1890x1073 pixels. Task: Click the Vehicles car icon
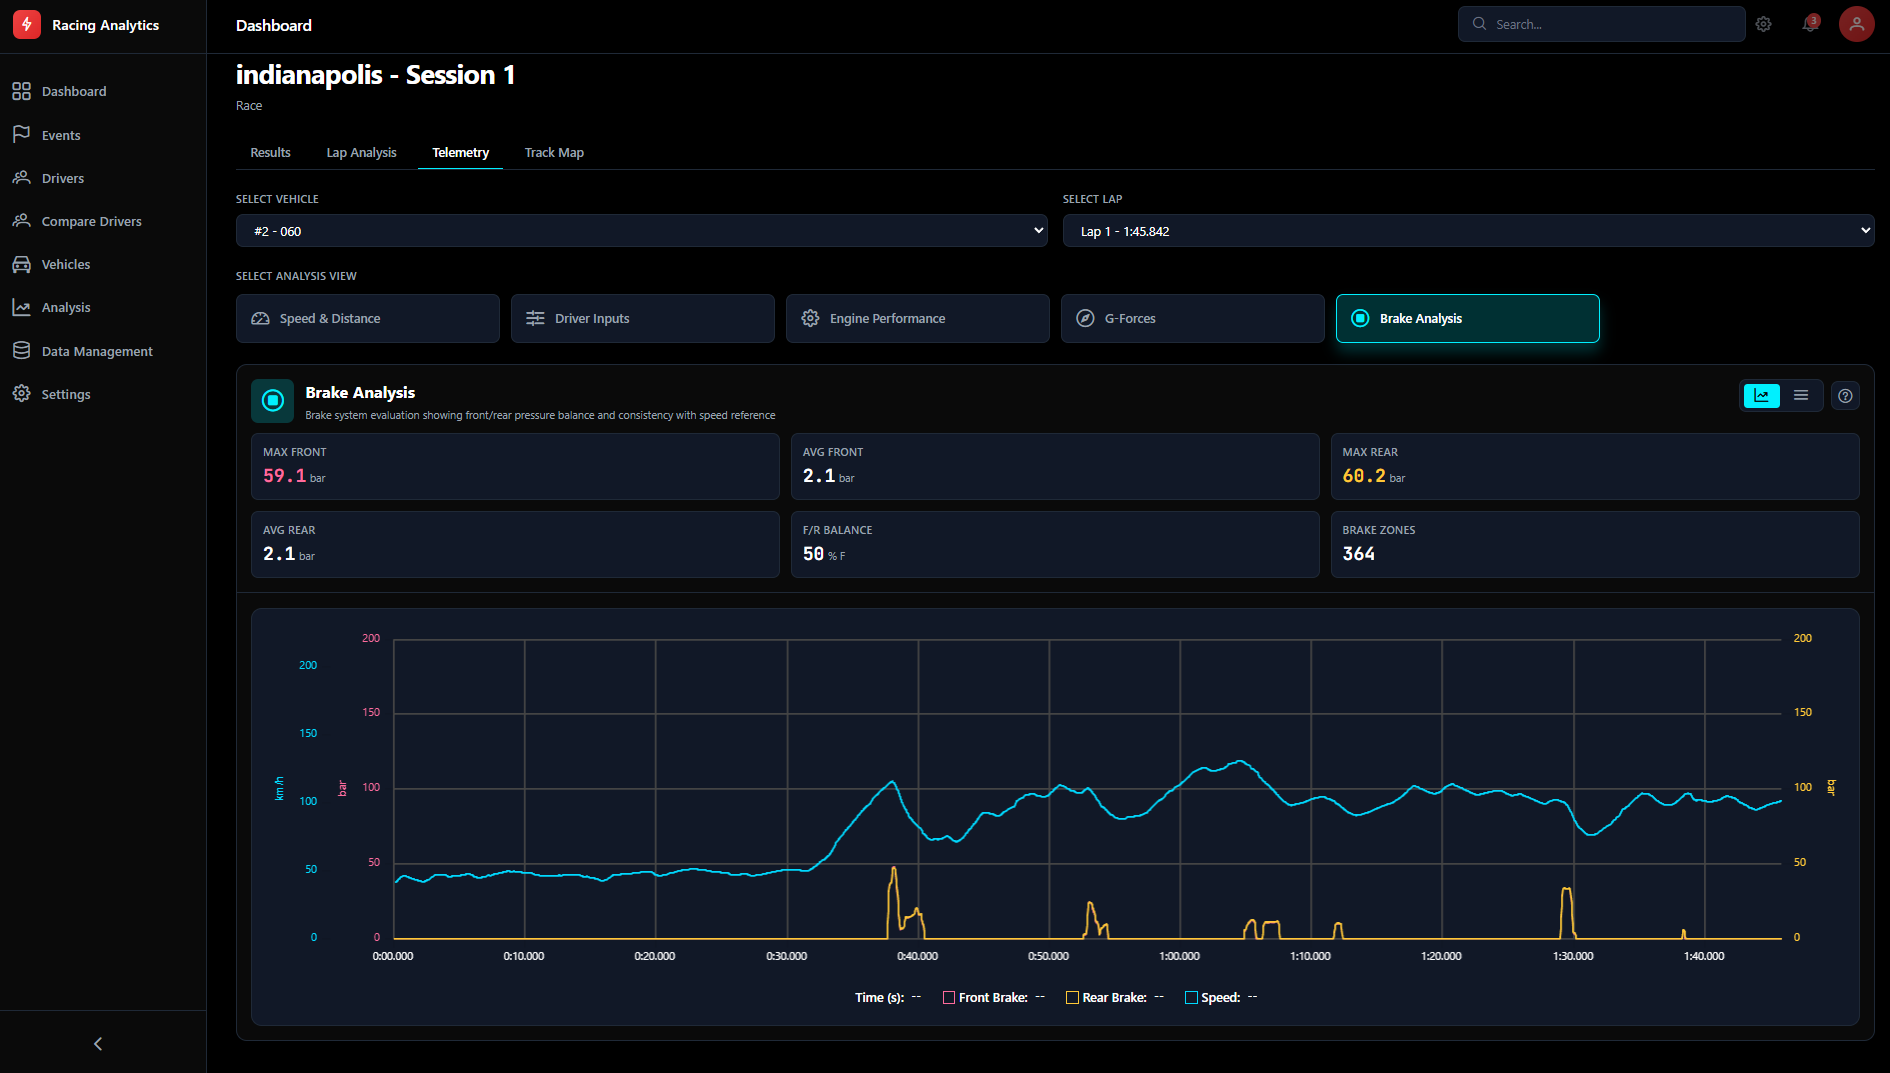click(21, 264)
